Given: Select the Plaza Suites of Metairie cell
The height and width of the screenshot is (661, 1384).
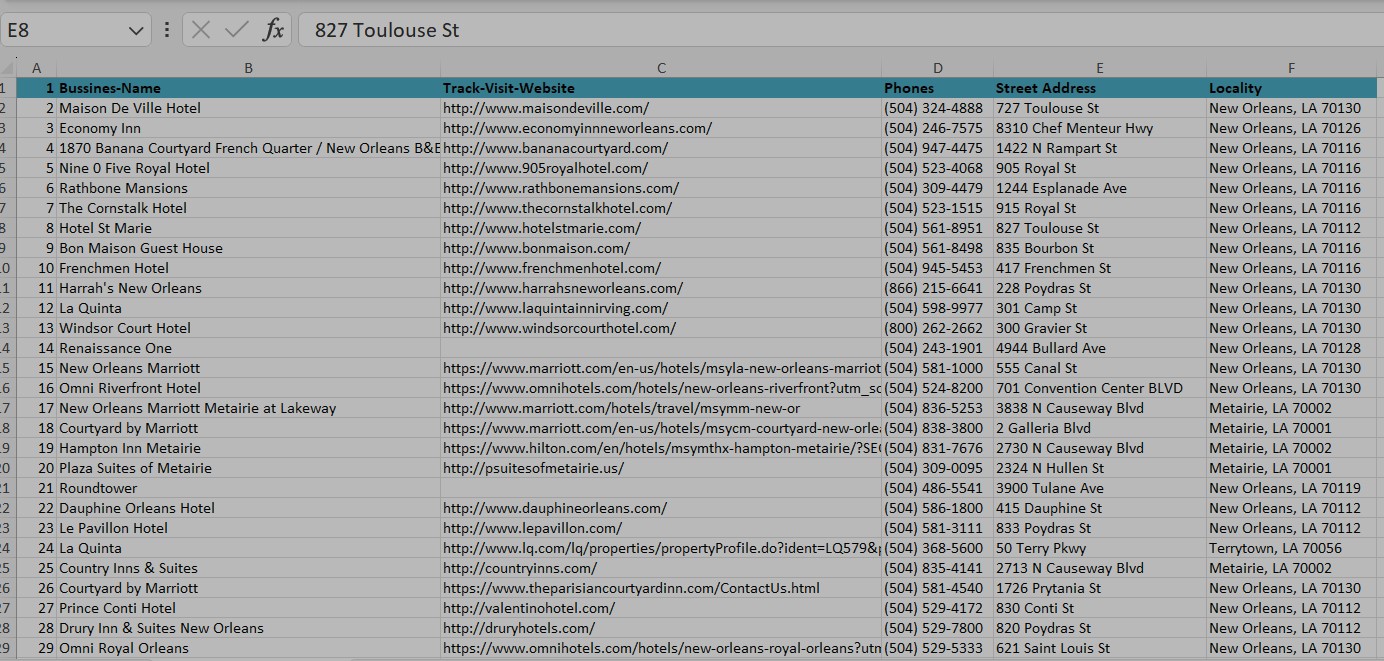Looking at the screenshot, I should tap(249, 468).
